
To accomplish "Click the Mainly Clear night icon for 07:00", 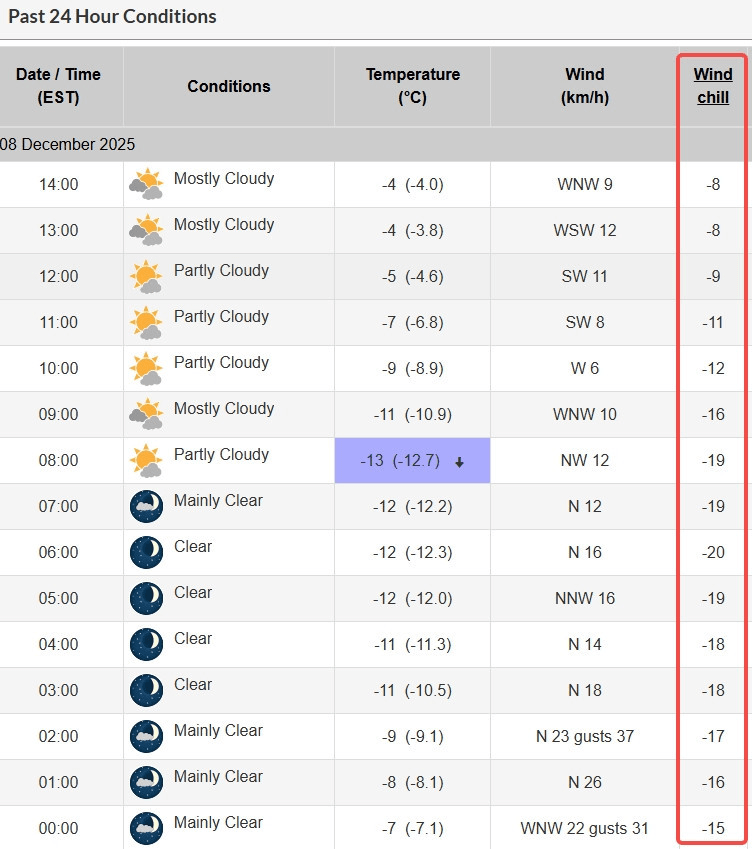I will pos(146,507).
